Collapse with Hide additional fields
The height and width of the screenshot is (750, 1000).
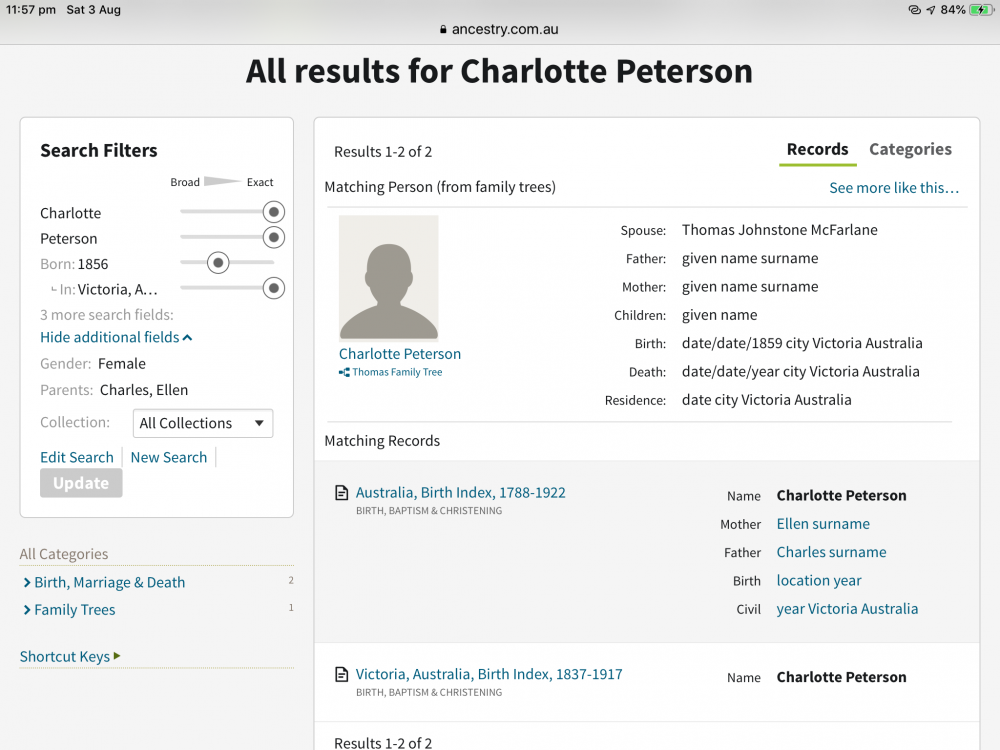tap(116, 337)
